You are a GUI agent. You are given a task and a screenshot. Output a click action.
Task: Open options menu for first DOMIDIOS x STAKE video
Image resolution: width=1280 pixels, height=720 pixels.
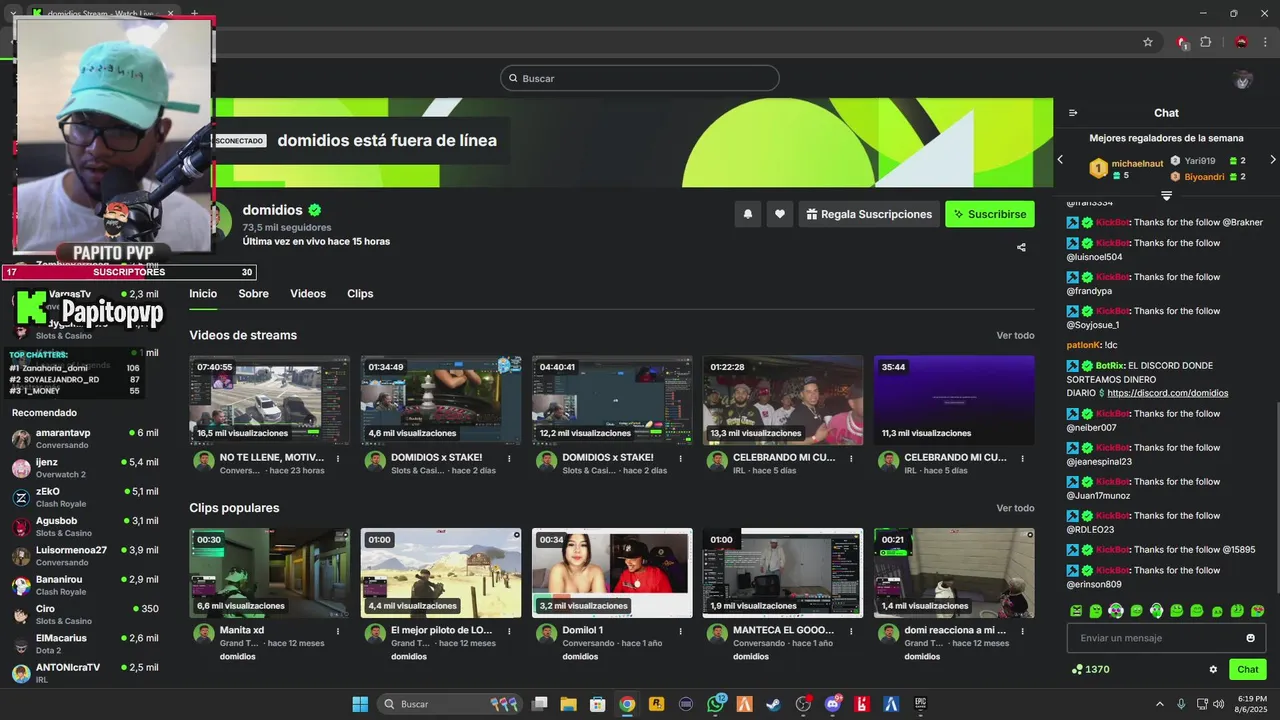tap(509, 459)
